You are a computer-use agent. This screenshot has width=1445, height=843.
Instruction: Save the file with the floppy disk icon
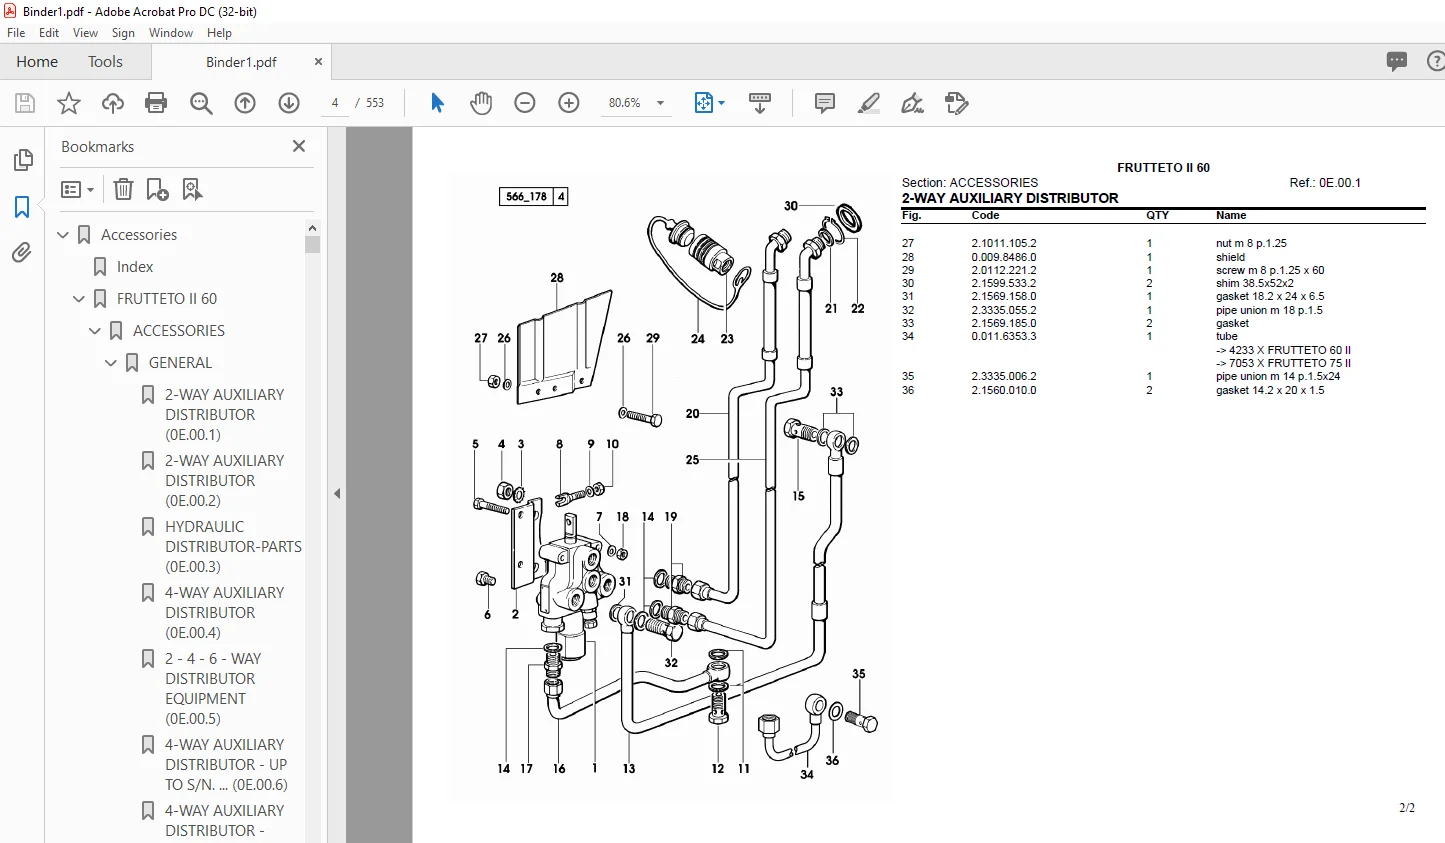[25, 103]
